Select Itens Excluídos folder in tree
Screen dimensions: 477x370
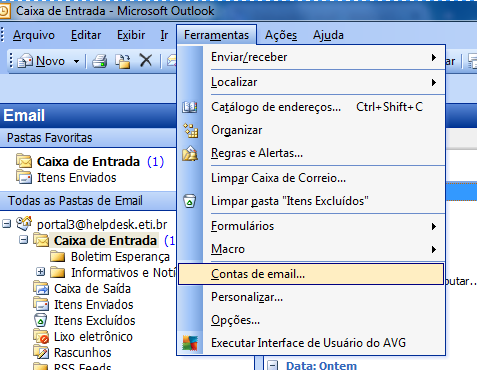[95, 321]
